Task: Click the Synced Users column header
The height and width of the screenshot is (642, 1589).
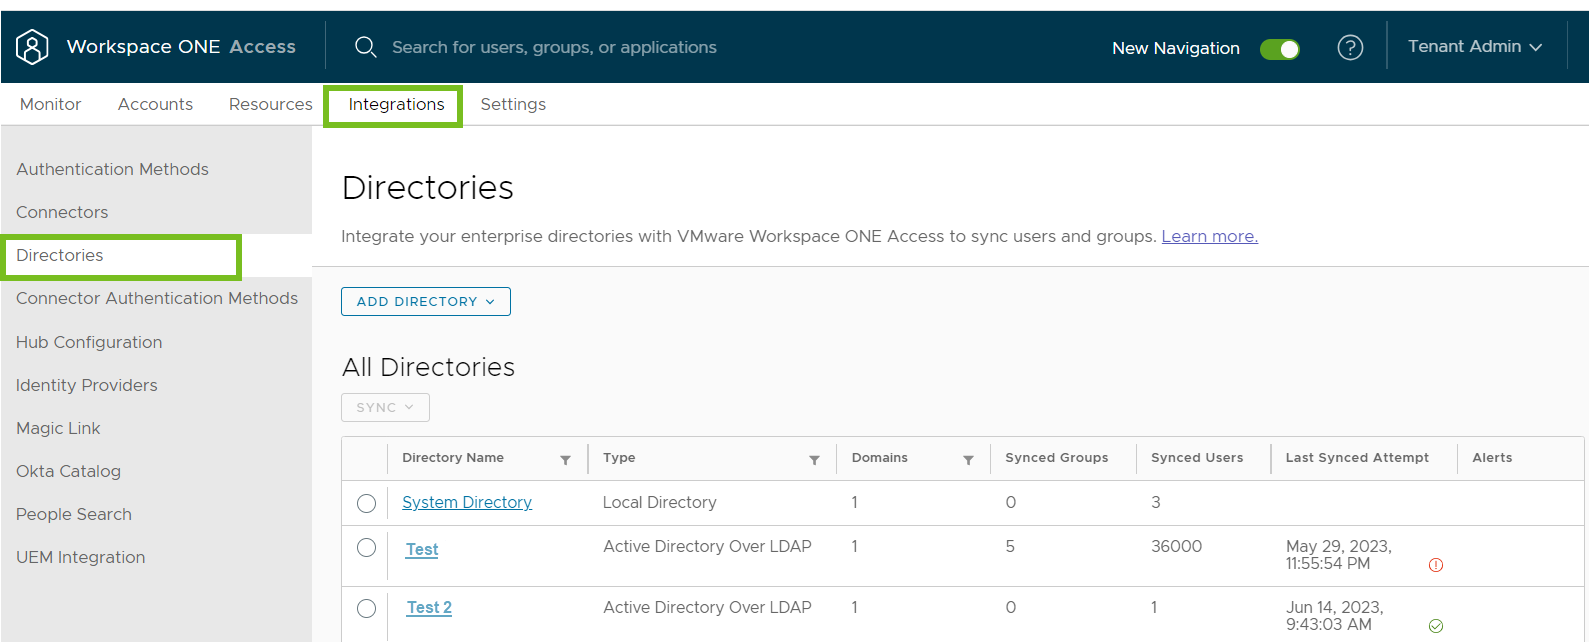Action: pos(1197,458)
